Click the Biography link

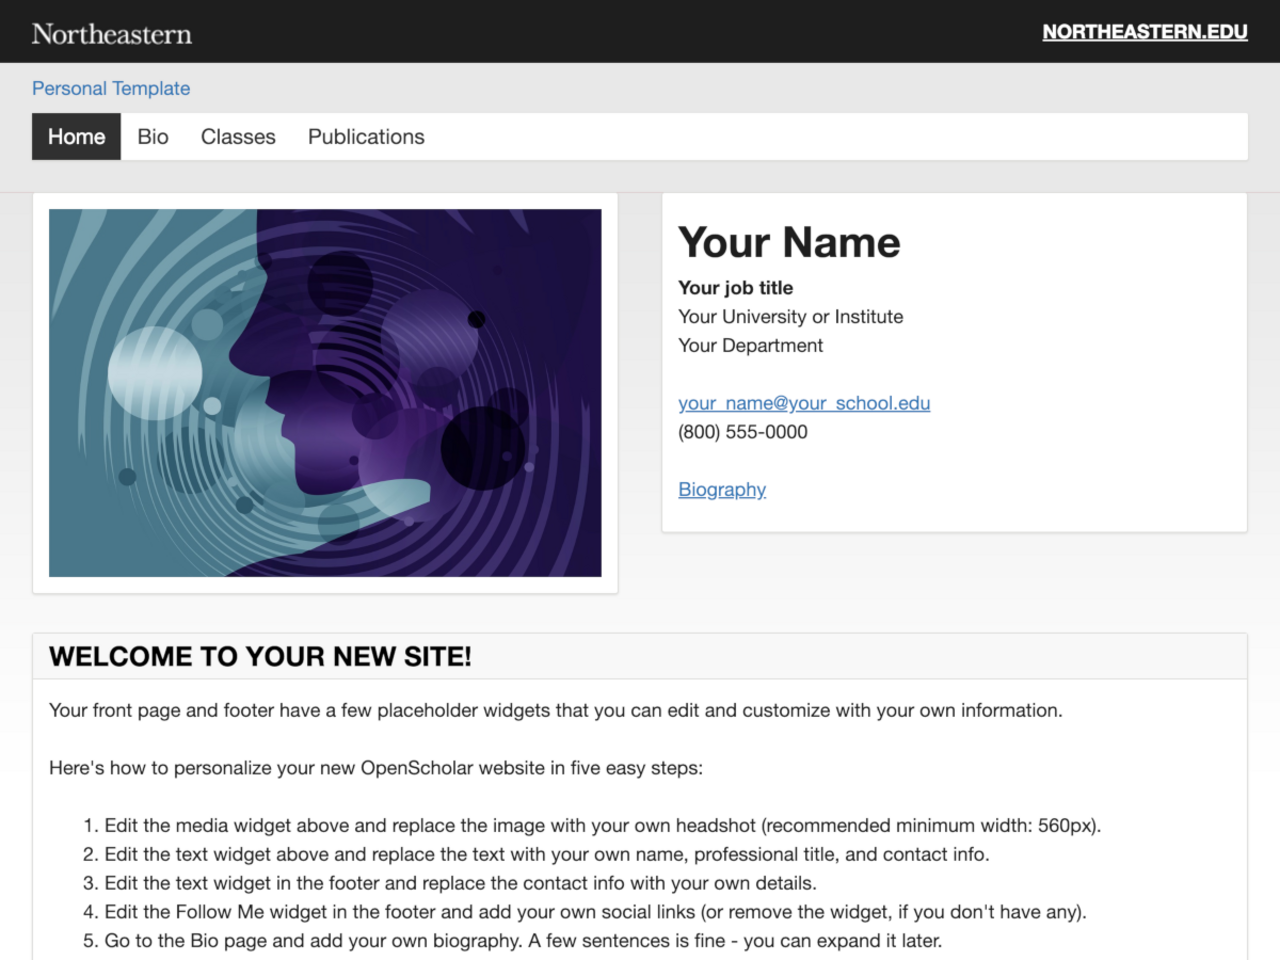tap(721, 489)
